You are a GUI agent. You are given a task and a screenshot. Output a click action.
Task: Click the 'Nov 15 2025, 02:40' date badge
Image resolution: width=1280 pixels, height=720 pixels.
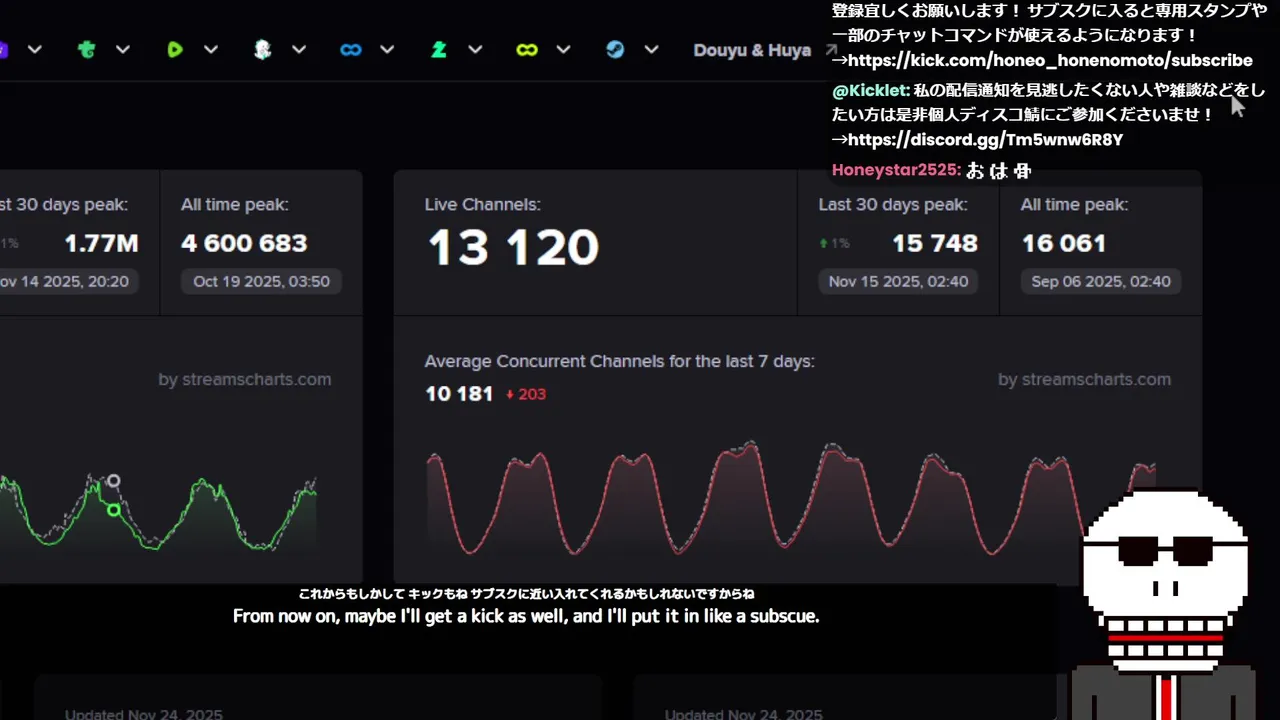[x=898, y=282]
